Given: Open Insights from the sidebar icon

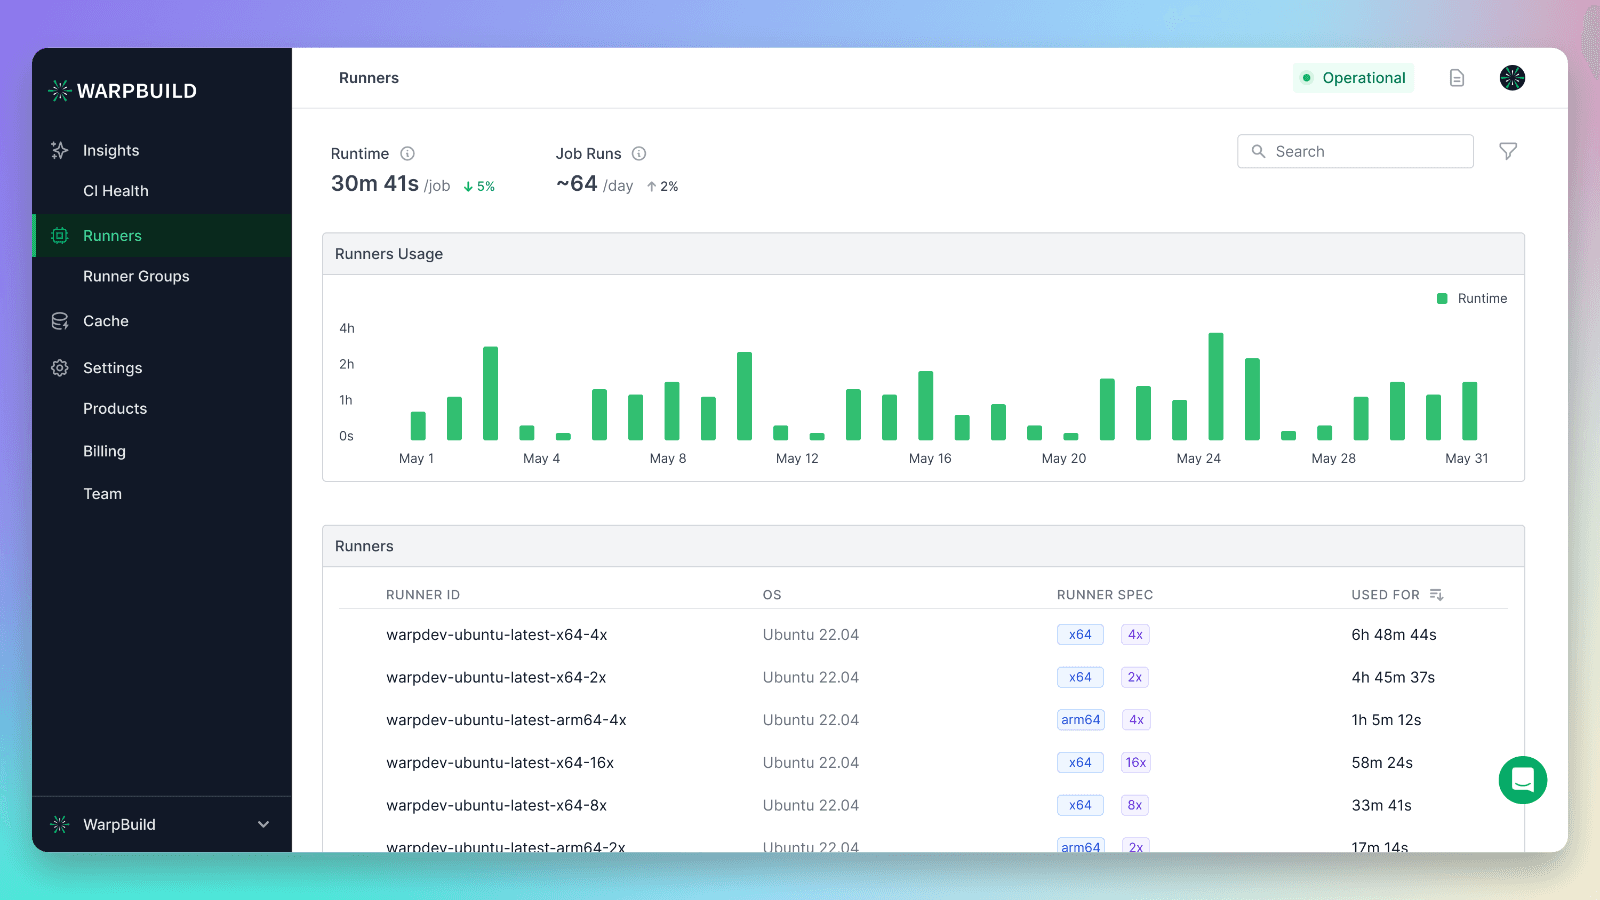Looking at the screenshot, I should pyautogui.click(x=59, y=150).
